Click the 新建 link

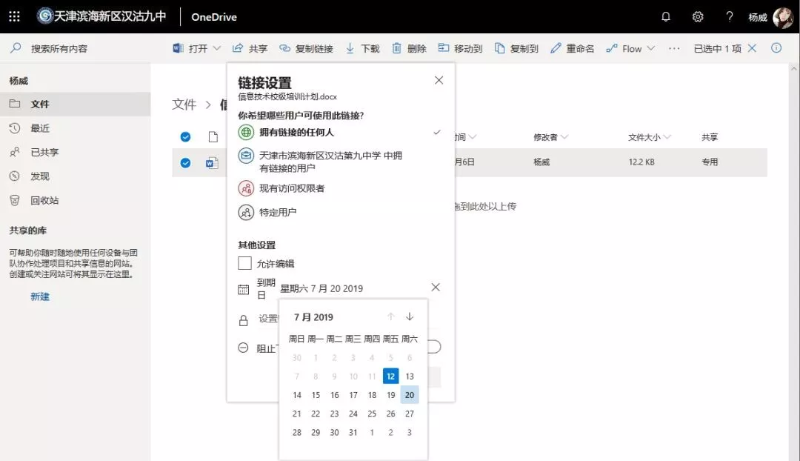[x=40, y=297]
